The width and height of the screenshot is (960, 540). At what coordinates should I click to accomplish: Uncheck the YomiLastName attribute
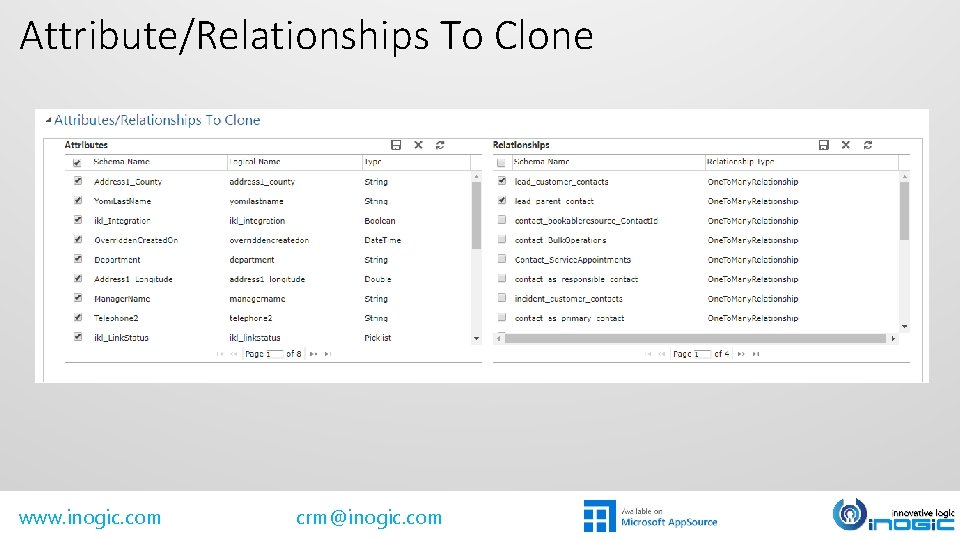coord(78,200)
